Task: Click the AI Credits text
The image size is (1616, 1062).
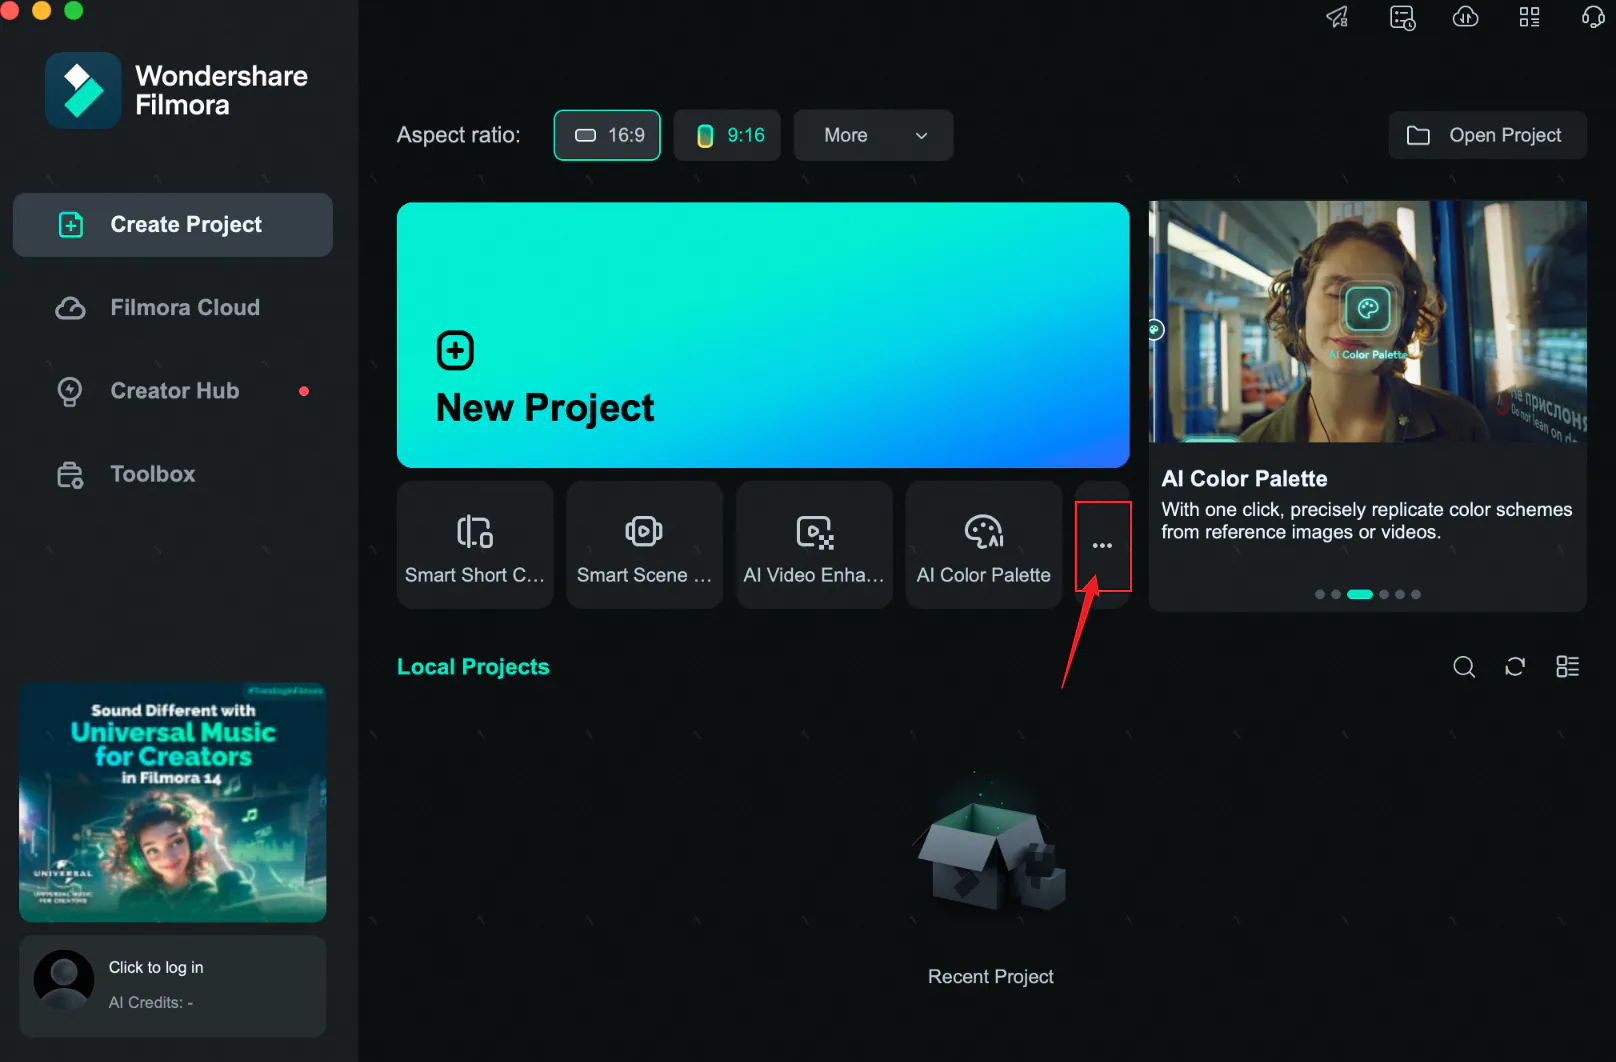Action: tap(151, 1002)
